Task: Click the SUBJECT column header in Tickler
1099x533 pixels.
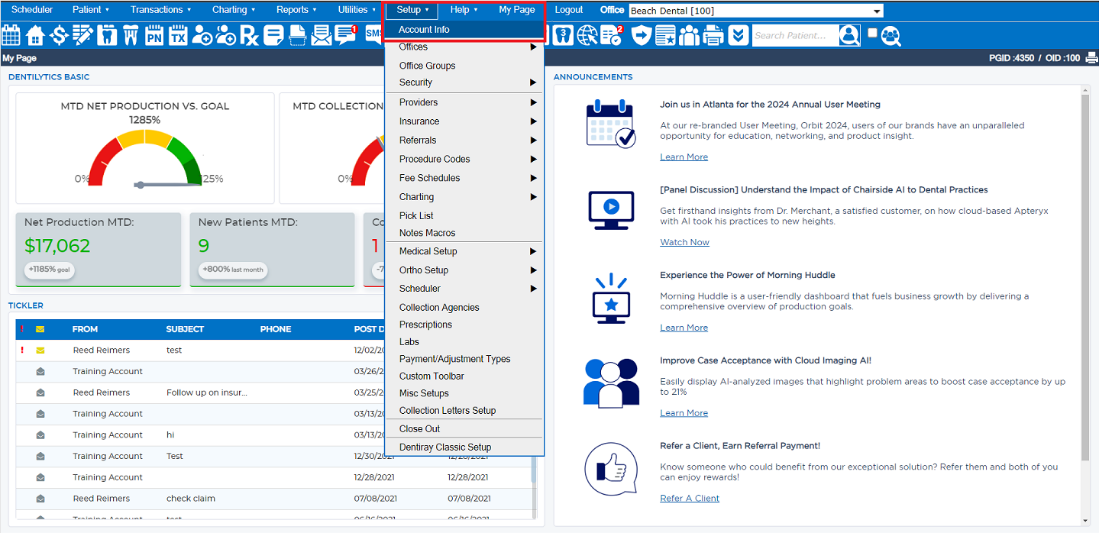Action: pos(184,329)
